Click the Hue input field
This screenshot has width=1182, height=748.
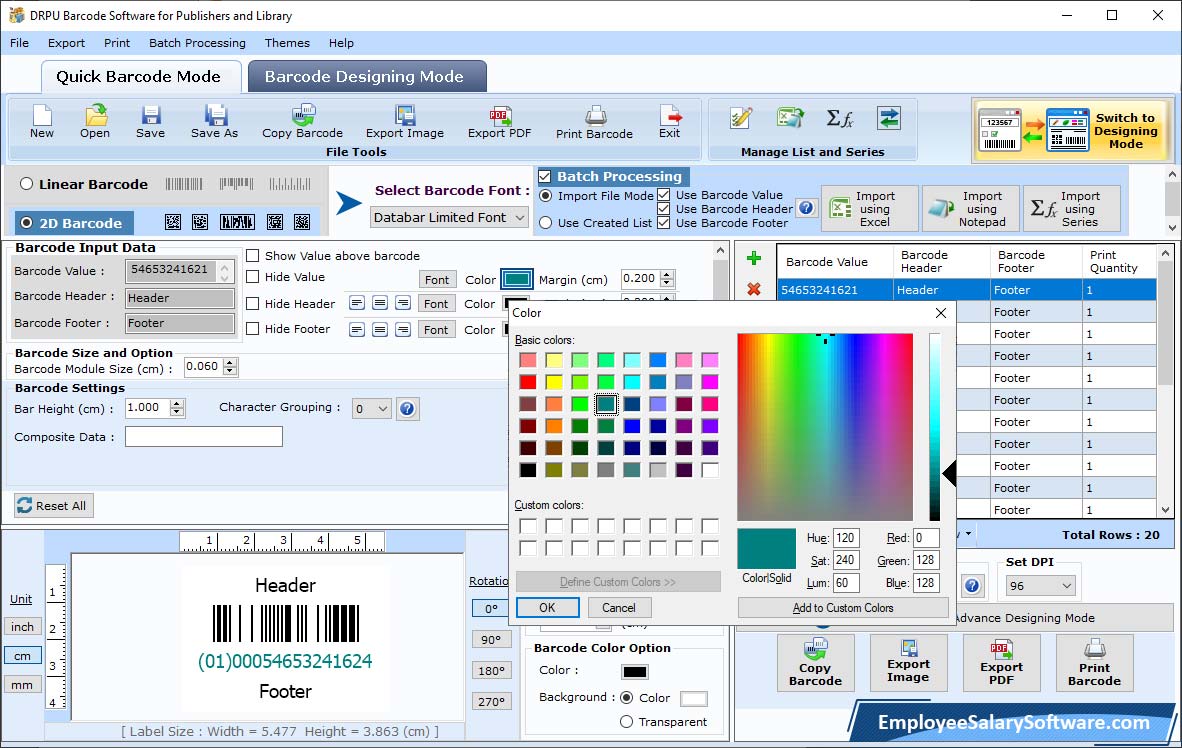point(846,538)
